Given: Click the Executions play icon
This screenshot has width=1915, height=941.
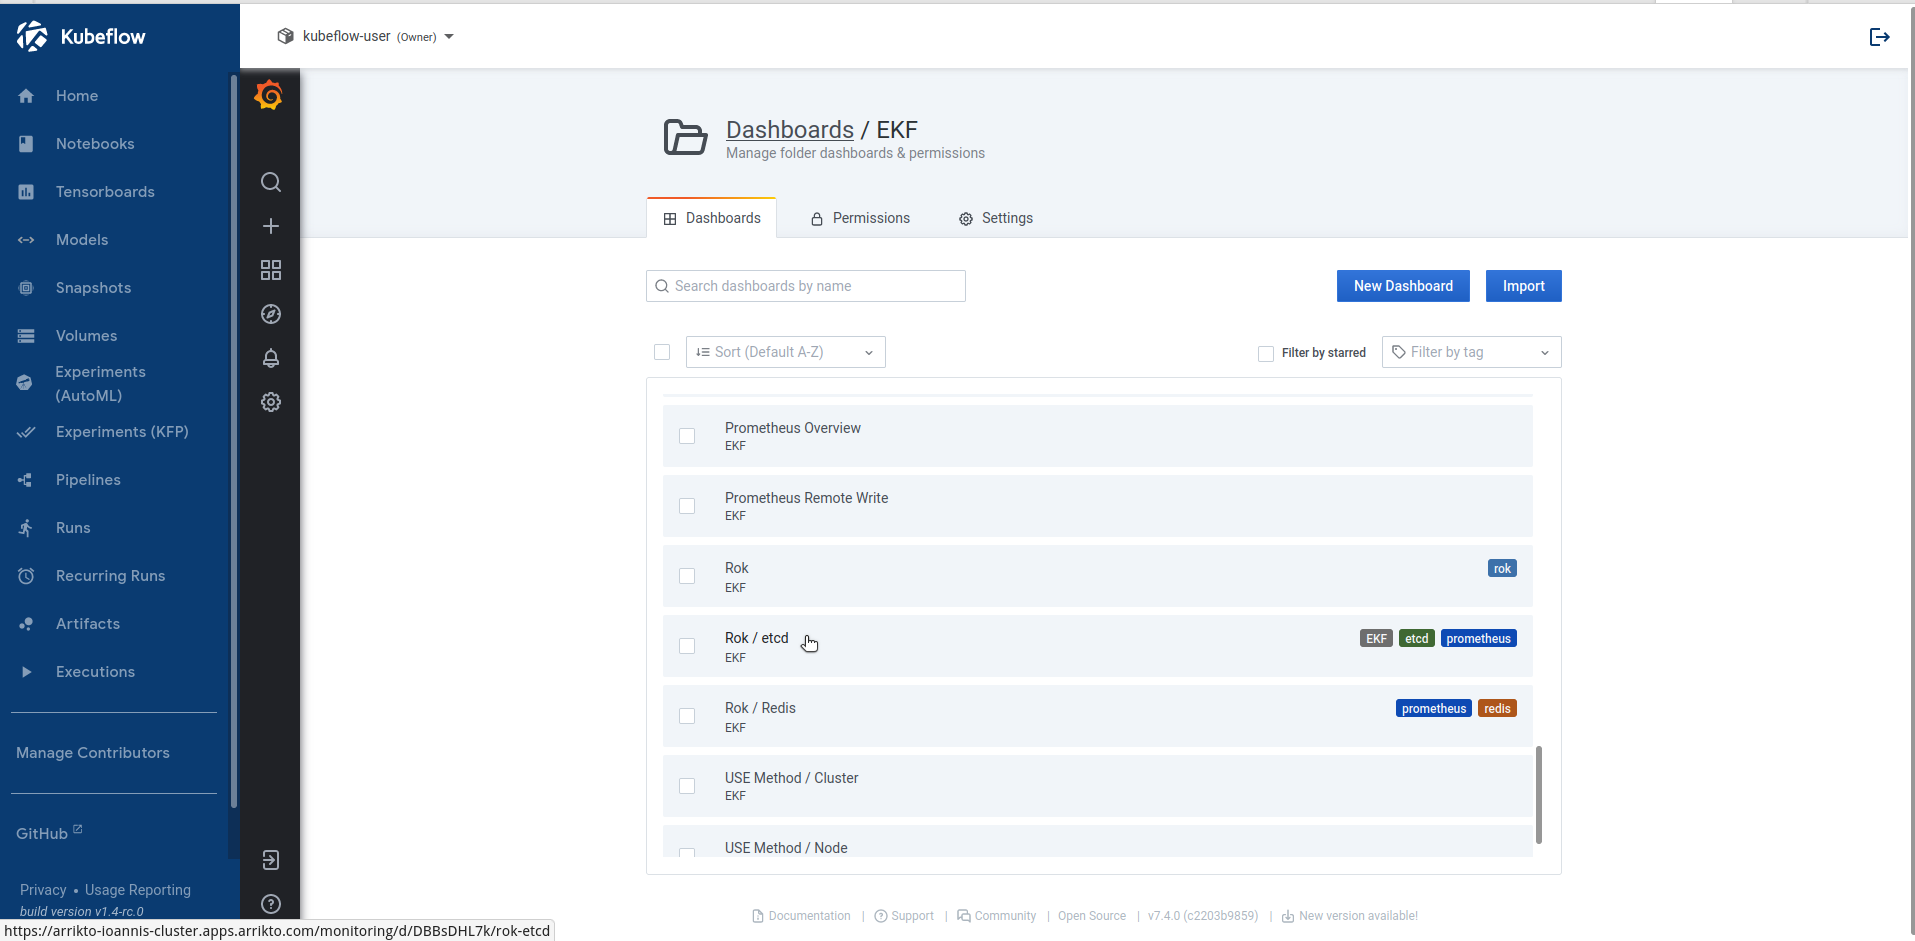Looking at the screenshot, I should point(26,672).
